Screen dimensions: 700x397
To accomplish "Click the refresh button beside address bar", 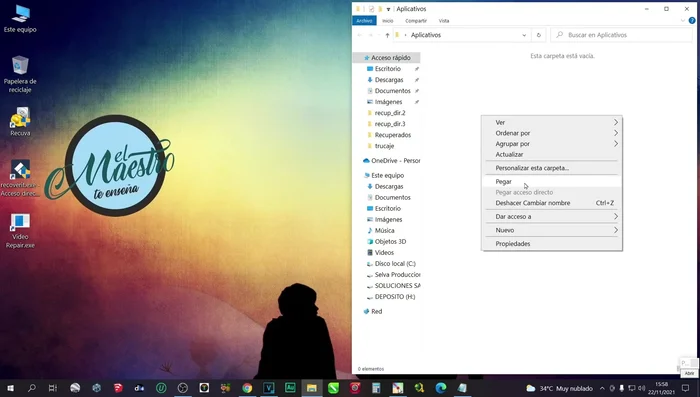I will 538,35.
